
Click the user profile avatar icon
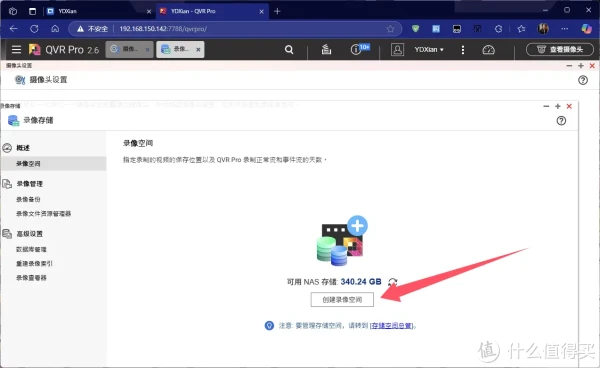coord(397,50)
